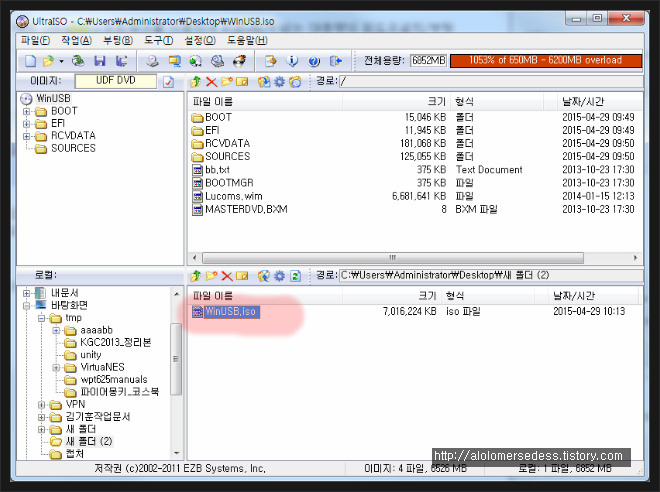Expand the RCVDATA folder in image tree

coord(27,136)
